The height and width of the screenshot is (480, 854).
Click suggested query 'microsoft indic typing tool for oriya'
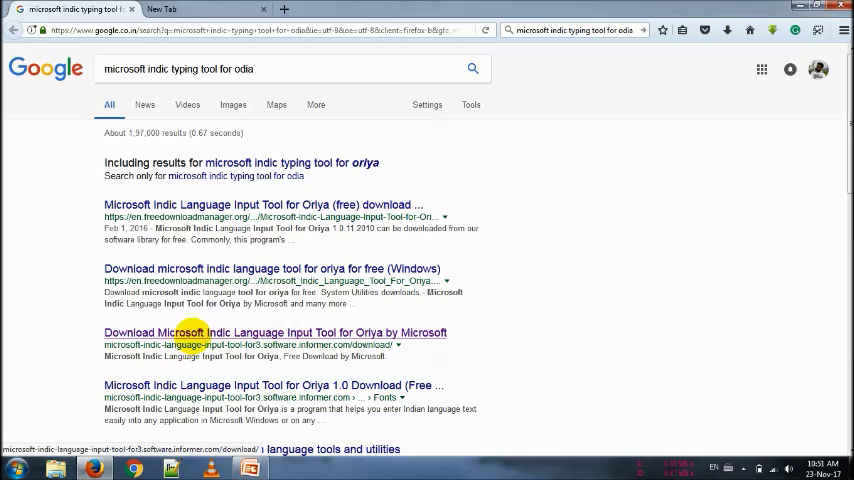pyautogui.click(x=292, y=162)
